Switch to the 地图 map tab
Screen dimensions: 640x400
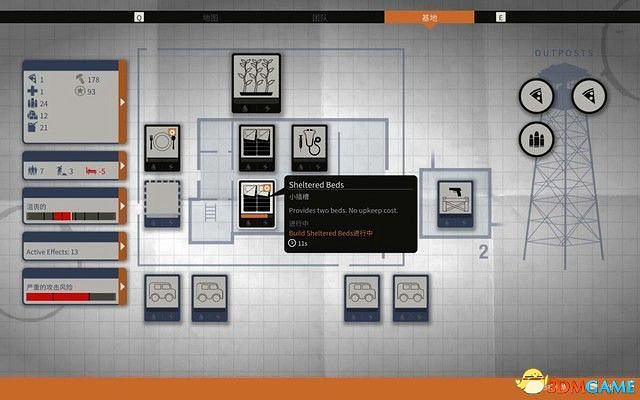pos(210,18)
